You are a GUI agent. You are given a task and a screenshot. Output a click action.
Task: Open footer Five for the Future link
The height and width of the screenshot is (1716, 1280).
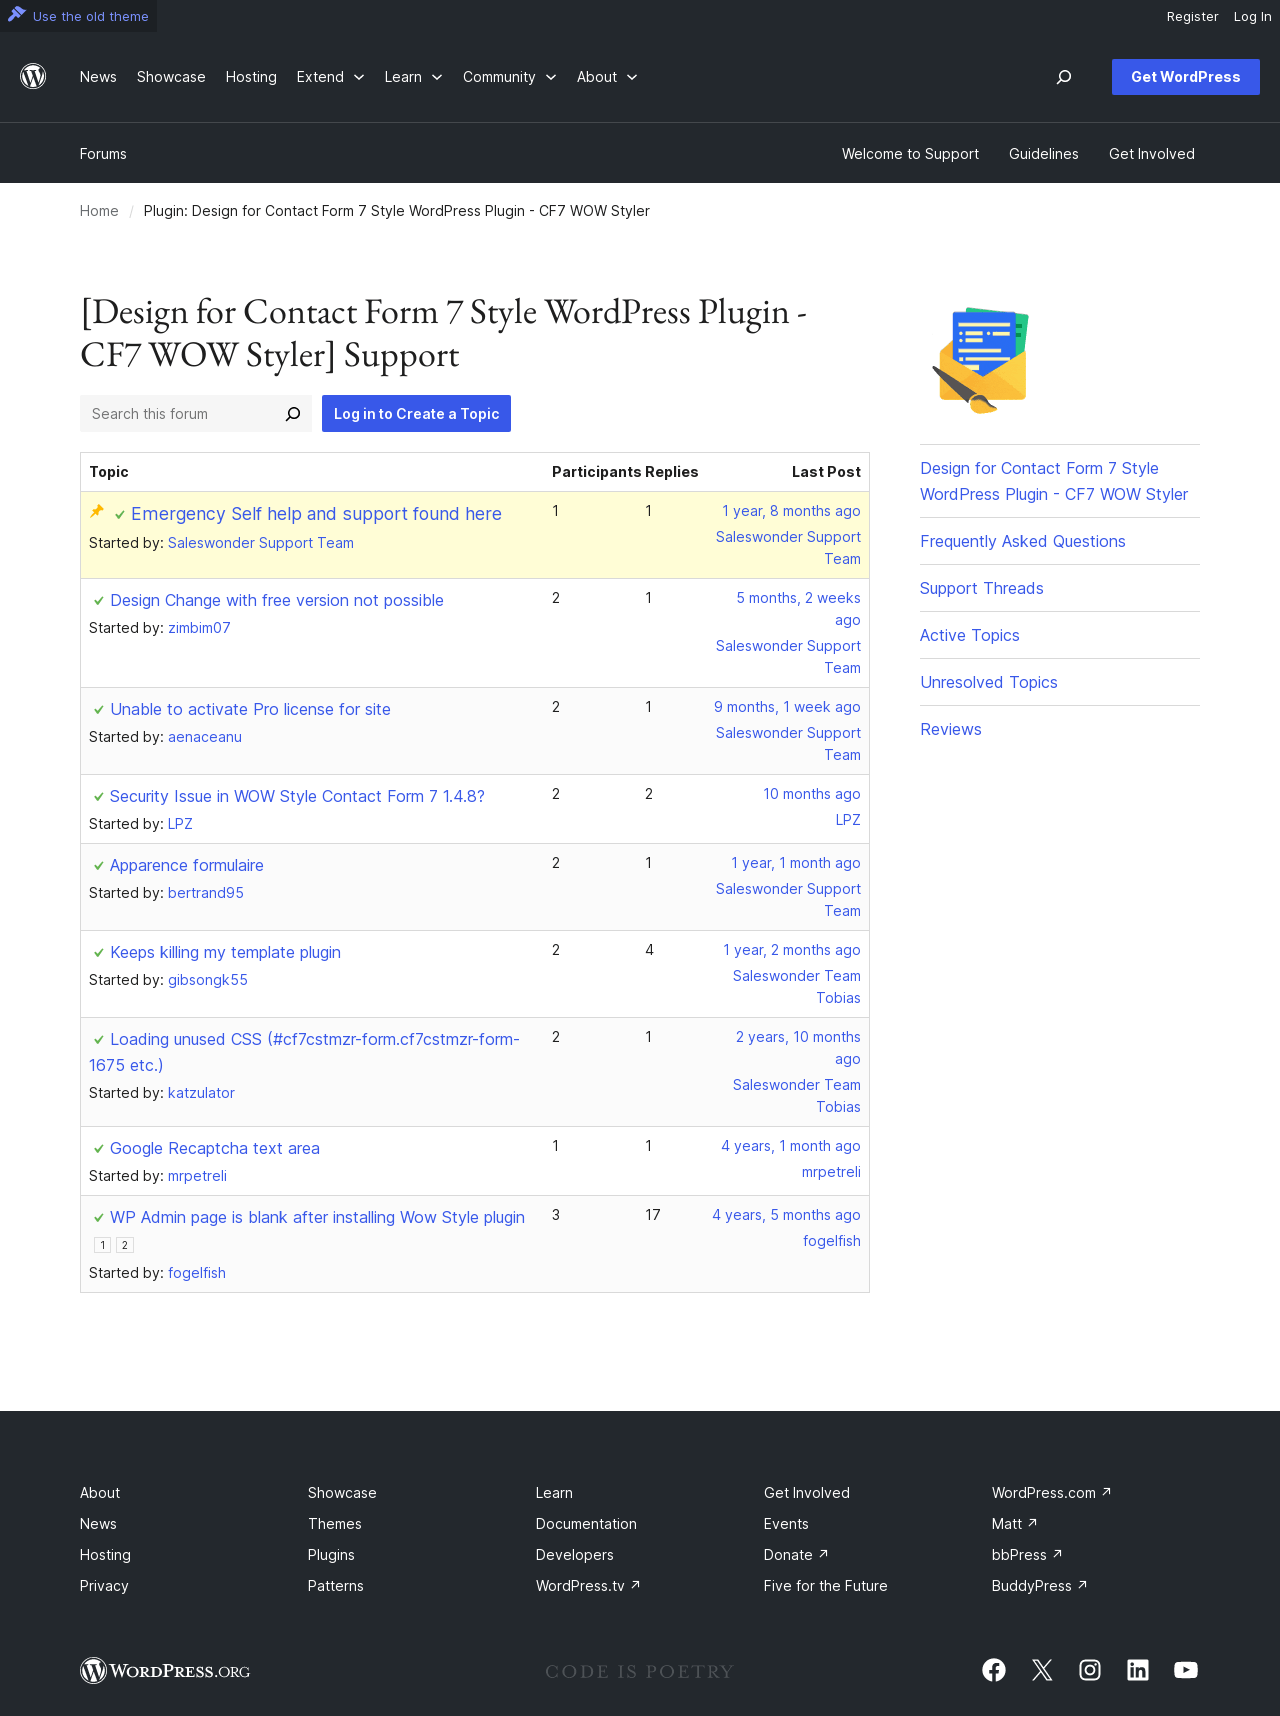[826, 1586]
